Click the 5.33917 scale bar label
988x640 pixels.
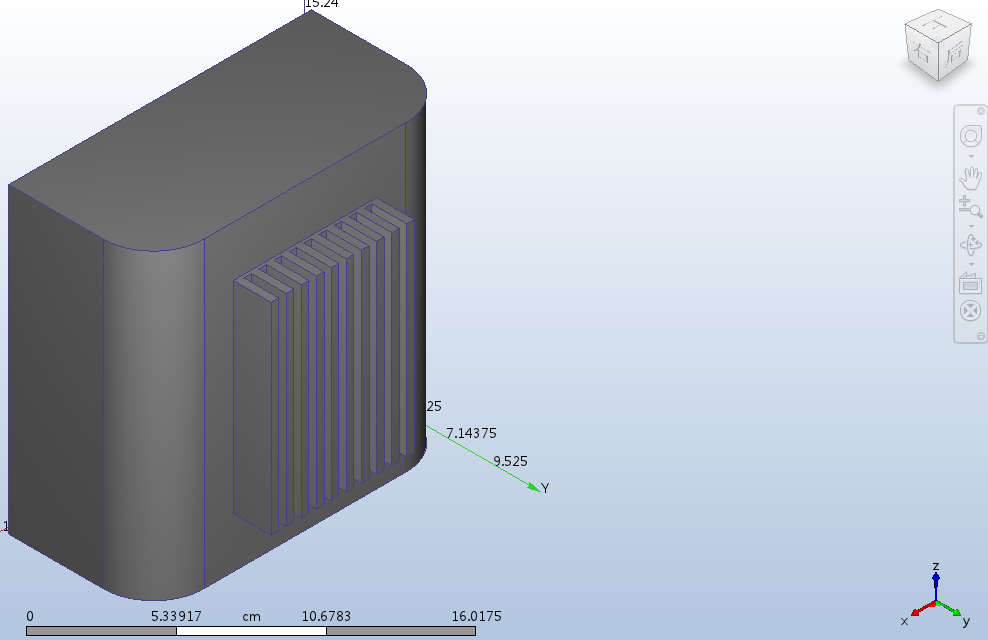tap(176, 616)
